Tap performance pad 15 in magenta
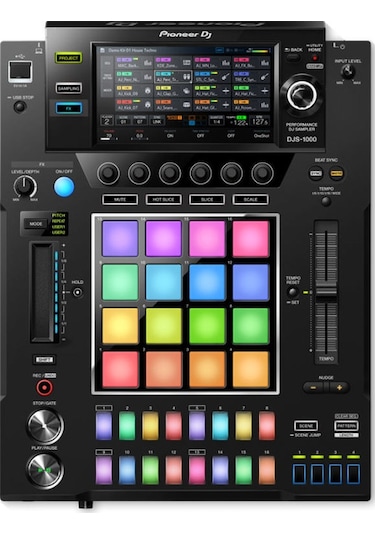 [207, 238]
